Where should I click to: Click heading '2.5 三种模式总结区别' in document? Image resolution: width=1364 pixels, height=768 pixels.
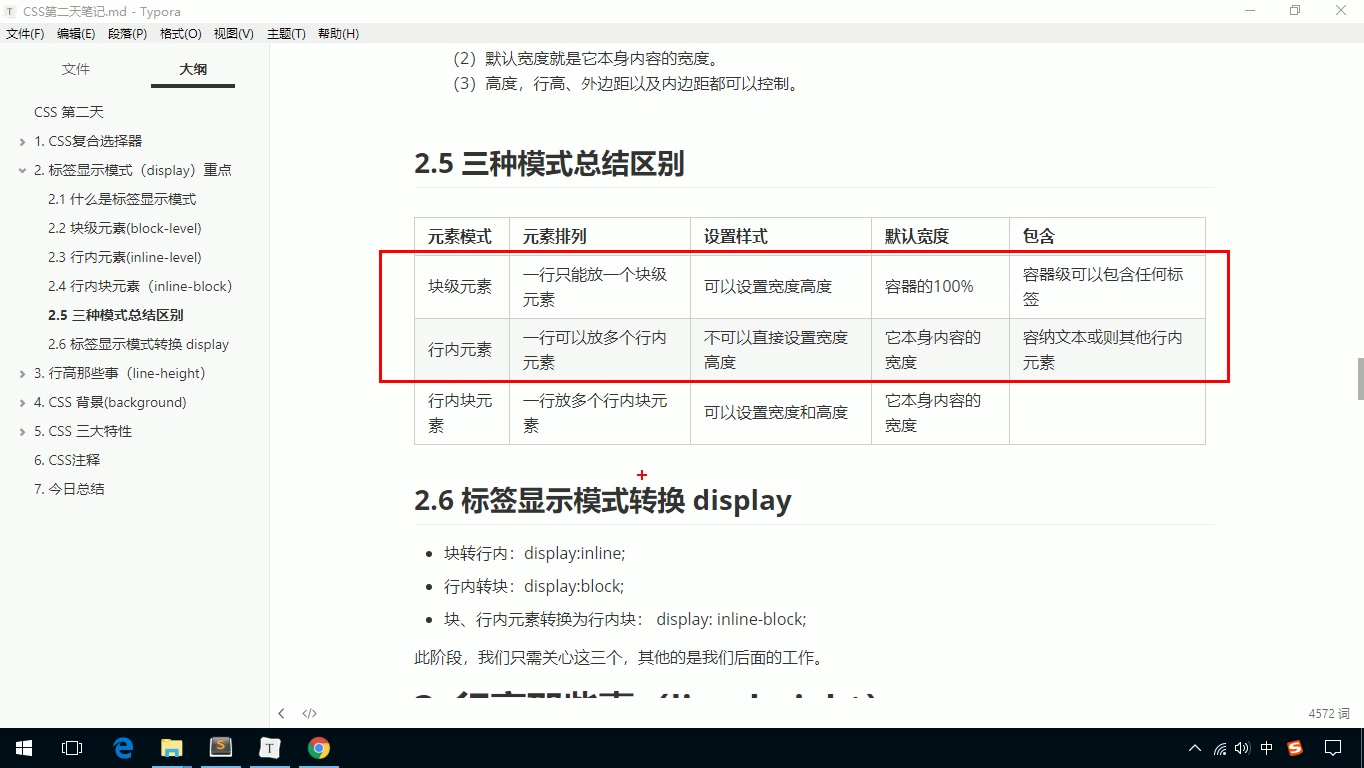pyautogui.click(x=549, y=163)
